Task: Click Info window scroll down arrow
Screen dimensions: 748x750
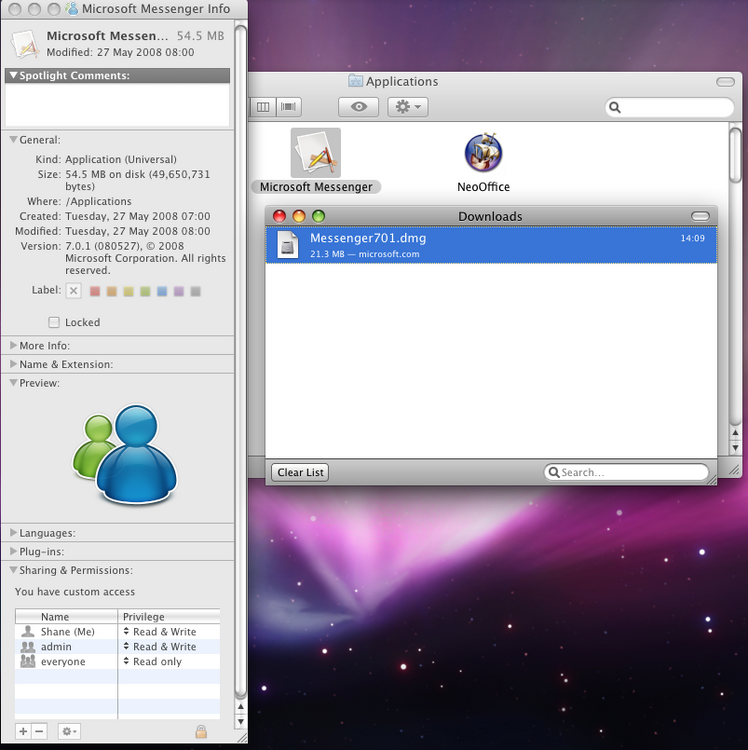Action: point(241,721)
